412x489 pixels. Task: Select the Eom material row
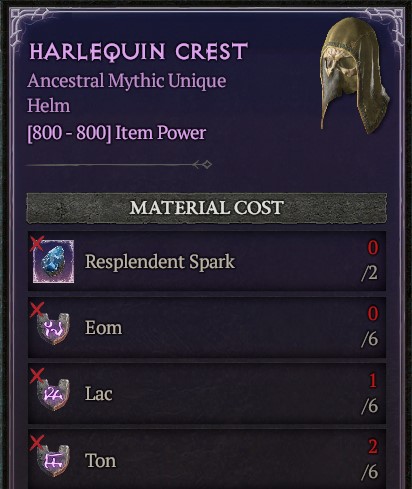pyautogui.click(x=207, y=328)
